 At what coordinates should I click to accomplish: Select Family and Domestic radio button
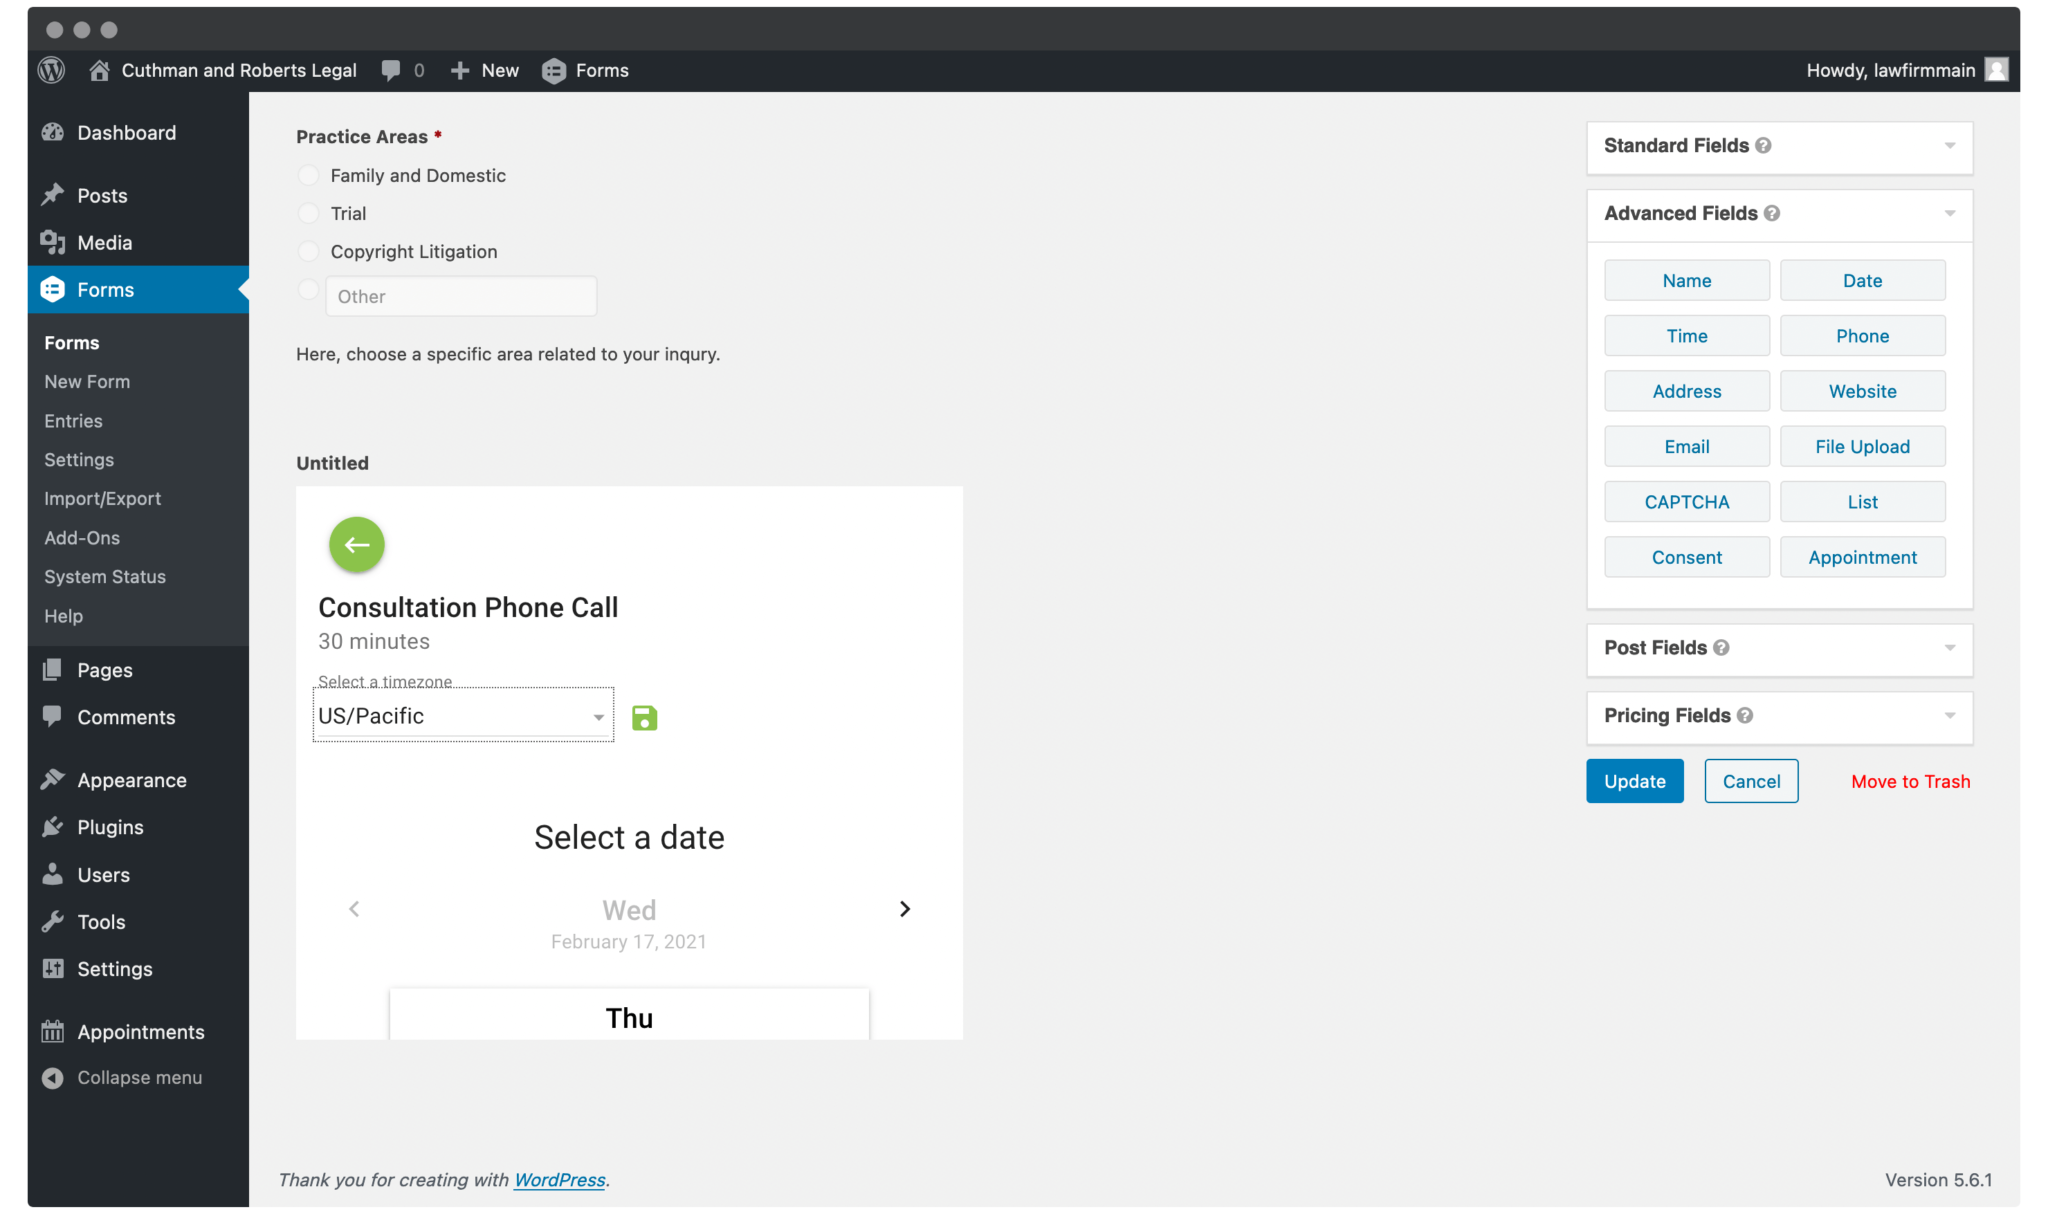click(308, 175)
